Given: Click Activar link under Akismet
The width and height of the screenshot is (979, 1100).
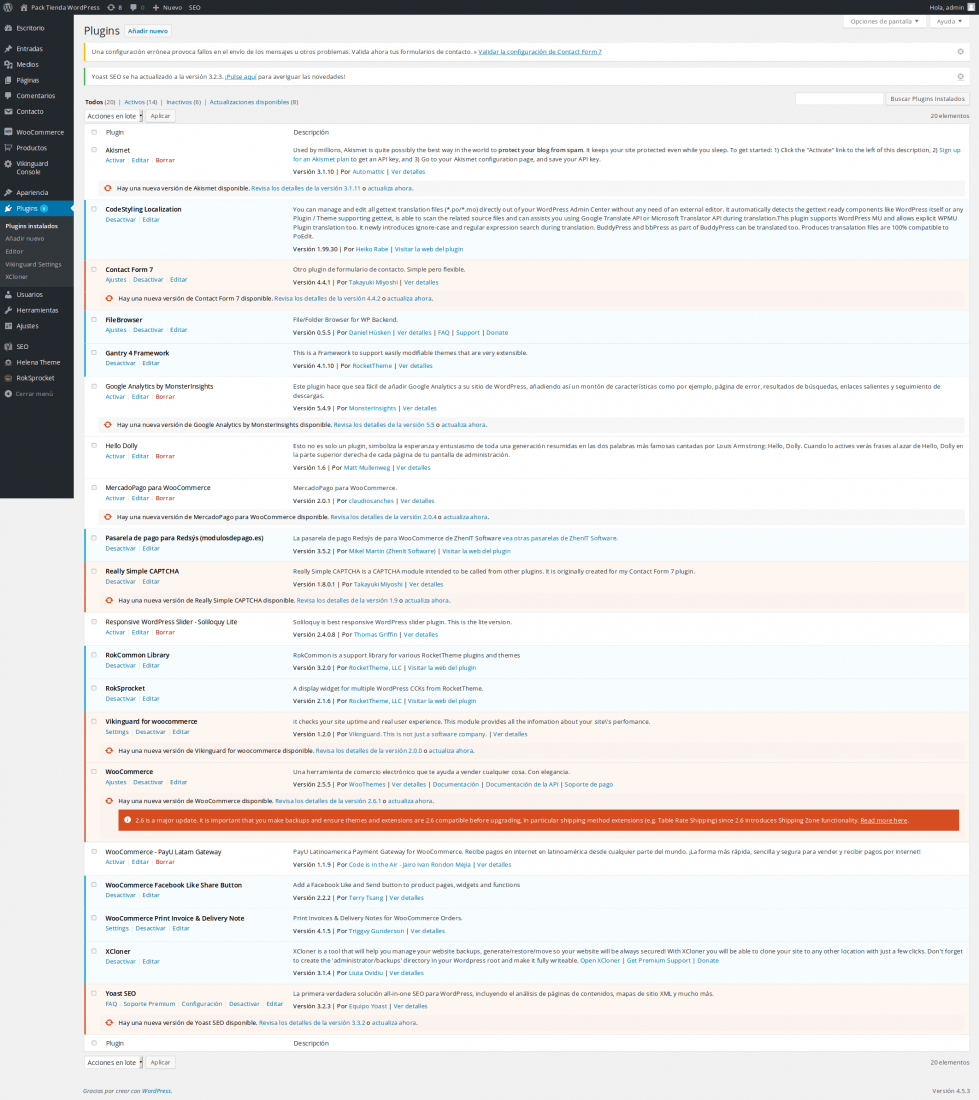Looking at the screenshot, I should 115,160.
